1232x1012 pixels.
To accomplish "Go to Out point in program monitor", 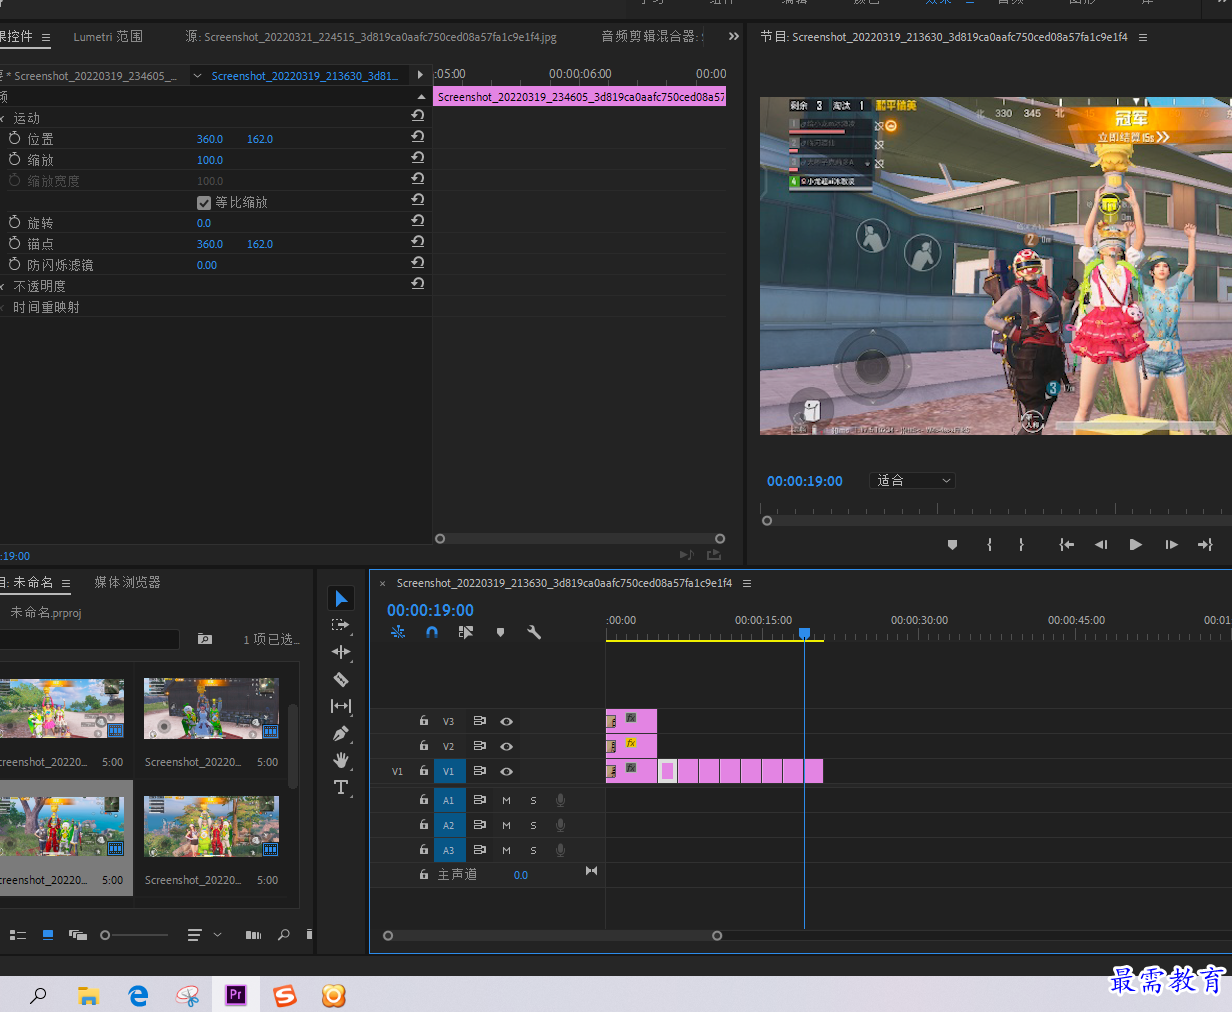I will [x=1205, y=545].
